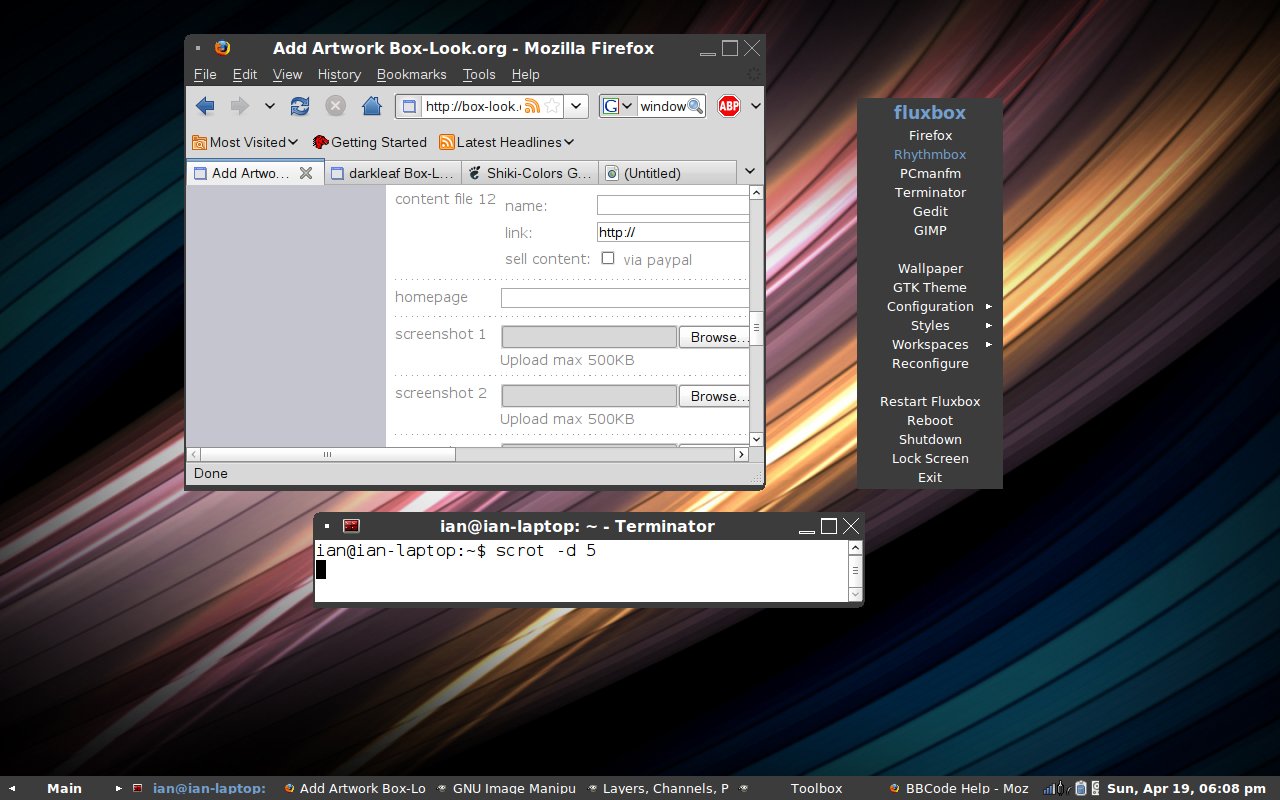Click the link field containing http://
The image size is (1280, 800).
(x=673, y=232)
